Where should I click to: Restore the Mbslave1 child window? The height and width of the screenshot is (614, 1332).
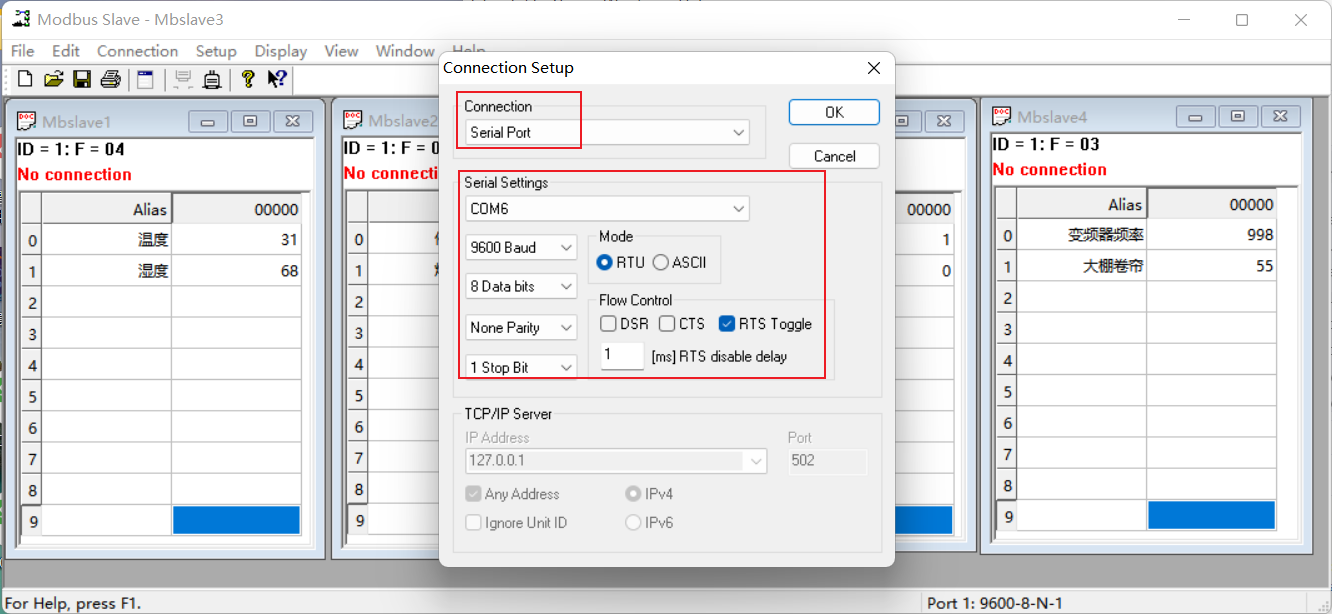(250, 121)
